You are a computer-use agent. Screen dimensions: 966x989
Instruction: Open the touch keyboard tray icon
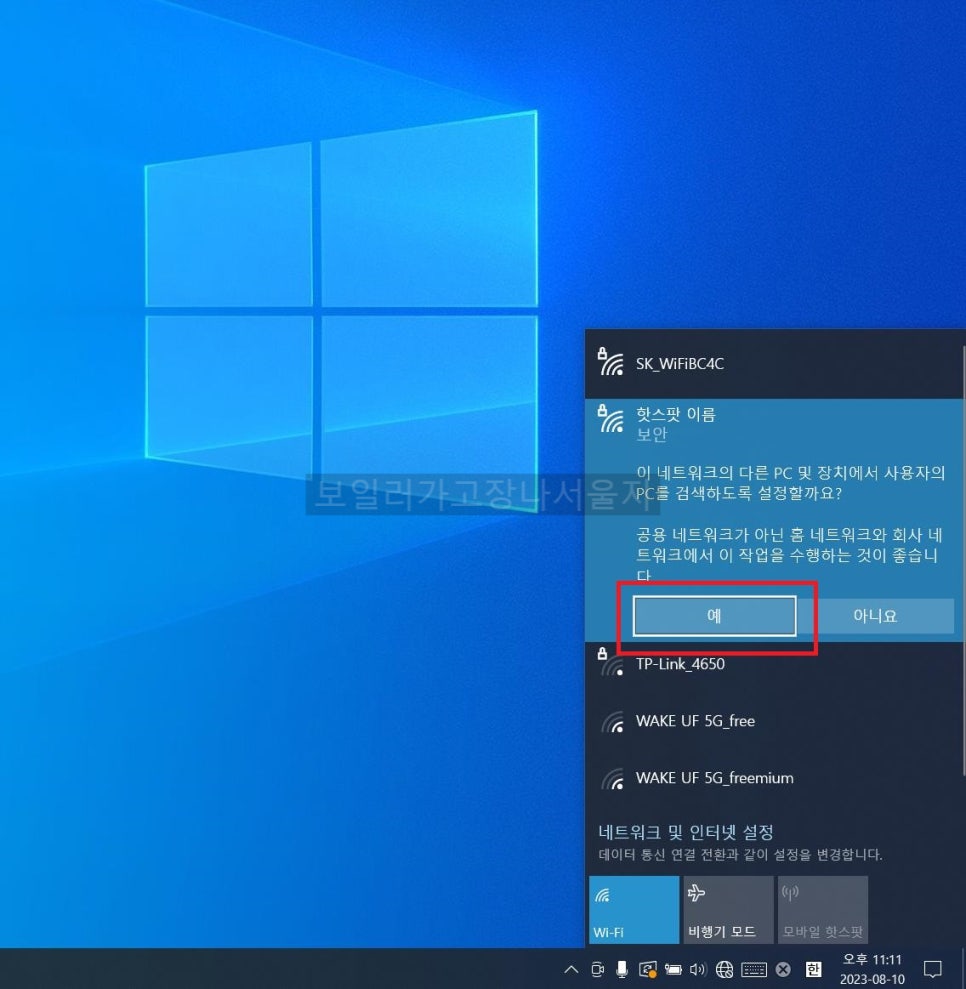pos(754,969)
